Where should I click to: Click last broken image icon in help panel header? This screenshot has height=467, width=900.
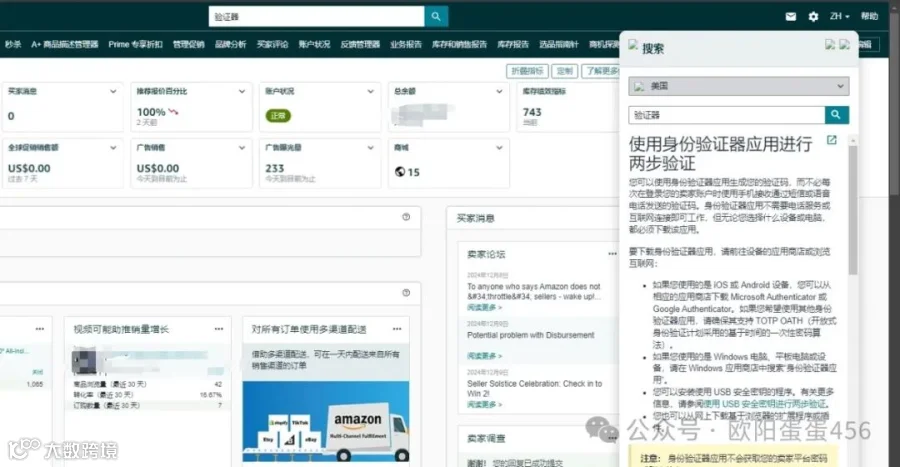coord(844,44)
